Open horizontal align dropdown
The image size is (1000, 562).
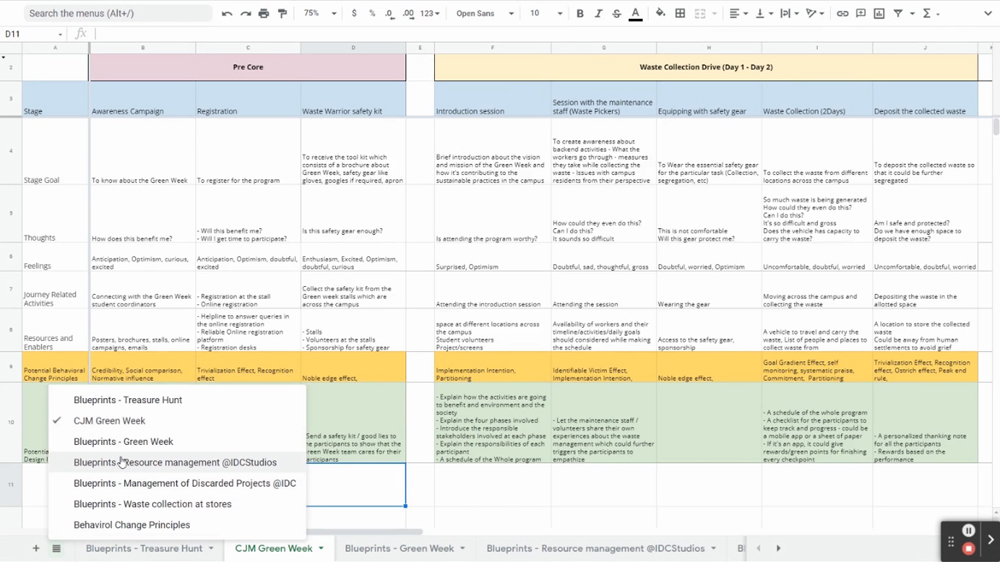(738, 13)
